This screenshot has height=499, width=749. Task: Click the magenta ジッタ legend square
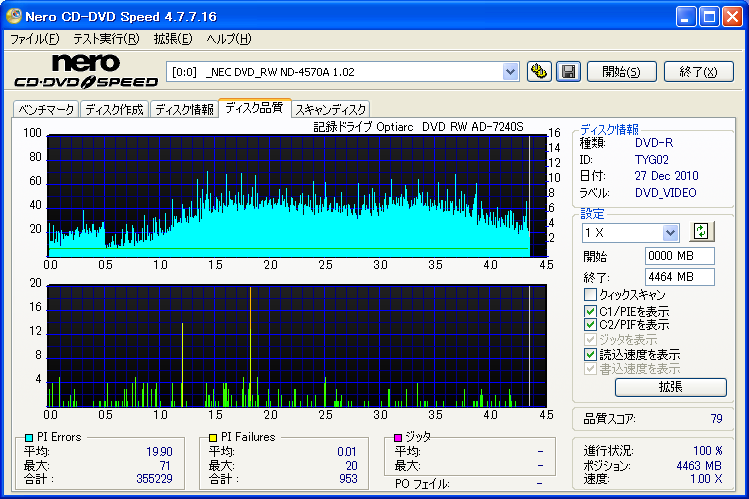pyautogui.click(x=397, y=437)
